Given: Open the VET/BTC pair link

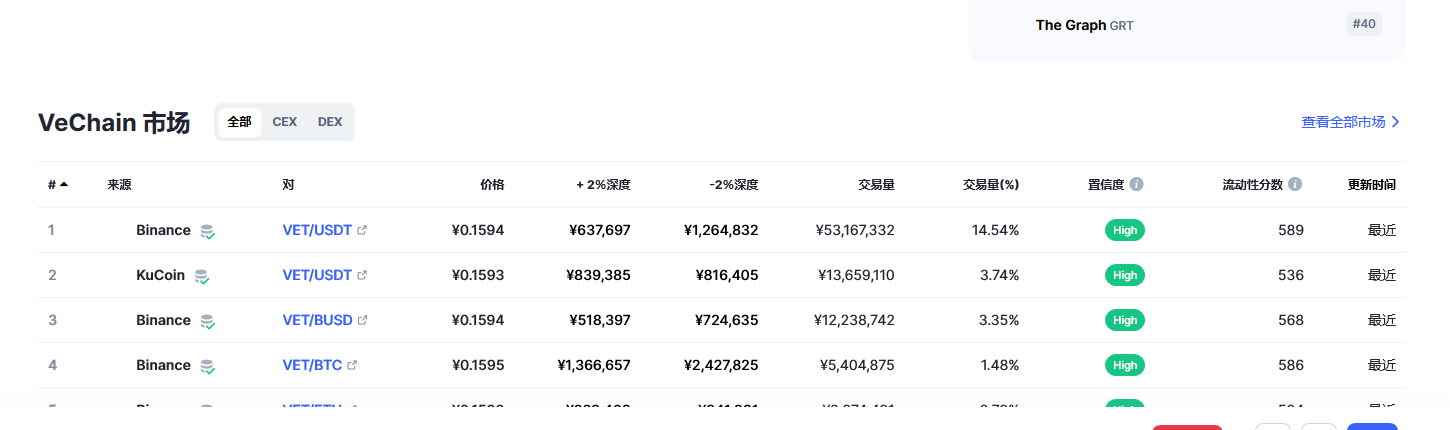Looking at the screenshot, I should tap(312, 365).
